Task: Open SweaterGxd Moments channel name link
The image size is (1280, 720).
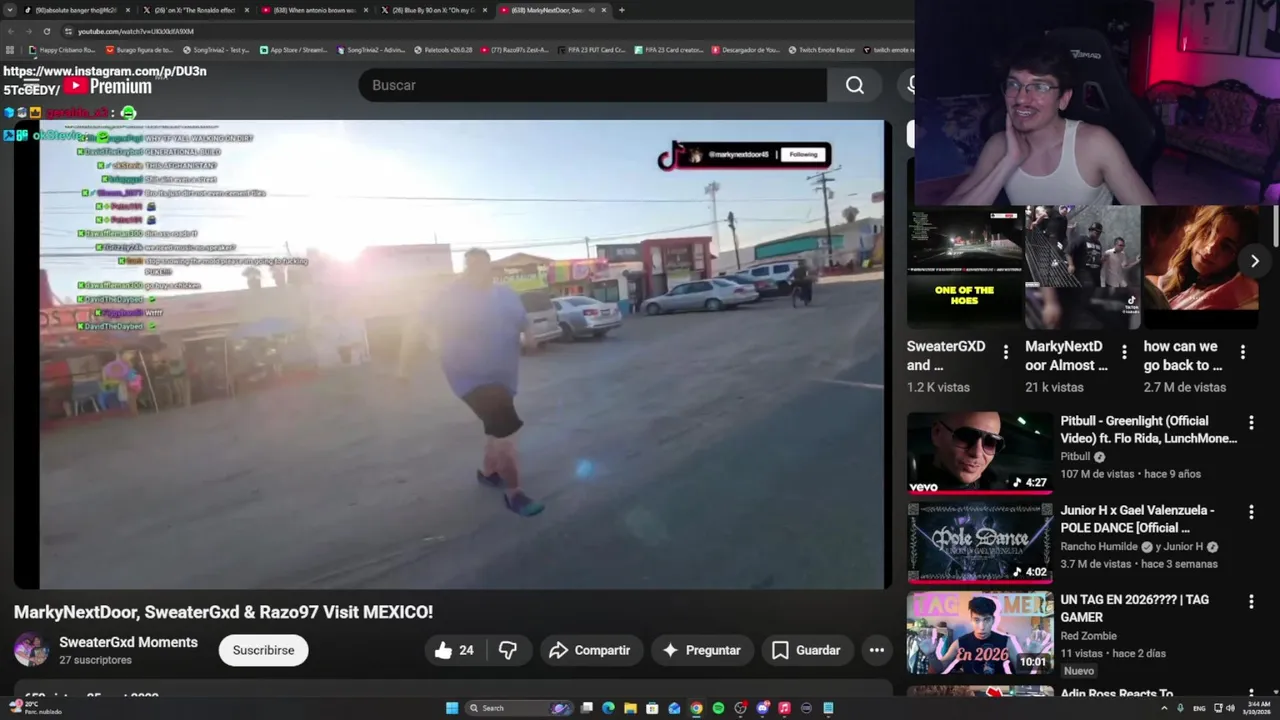Action: tap(128, 642)
